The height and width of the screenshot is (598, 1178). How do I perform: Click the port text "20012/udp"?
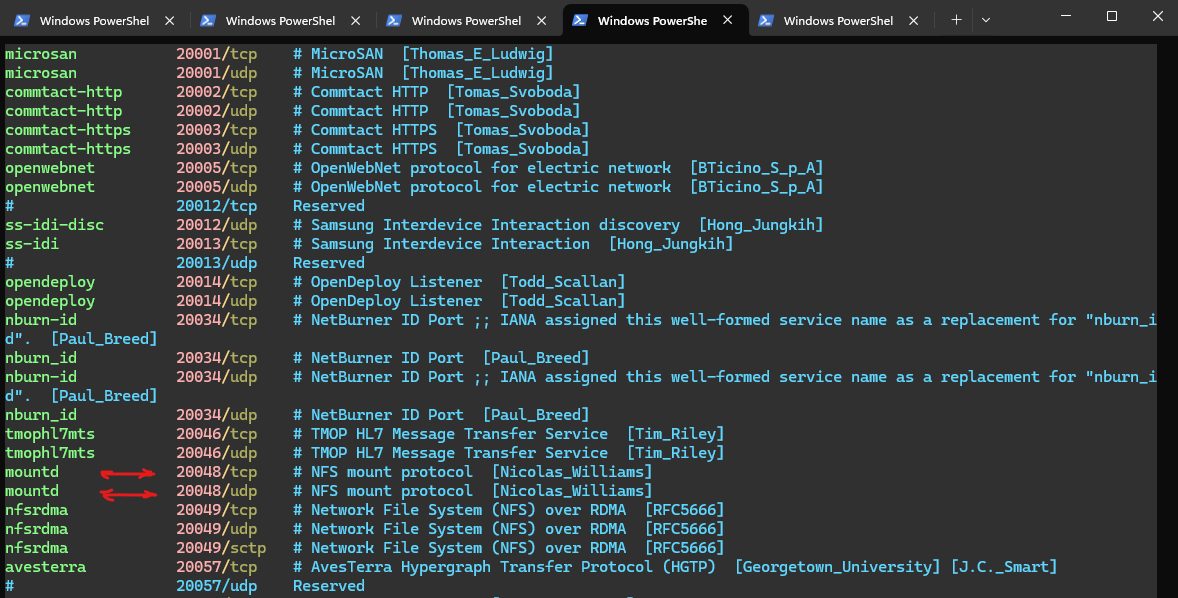pyautogui.click(x=216, y=225)
